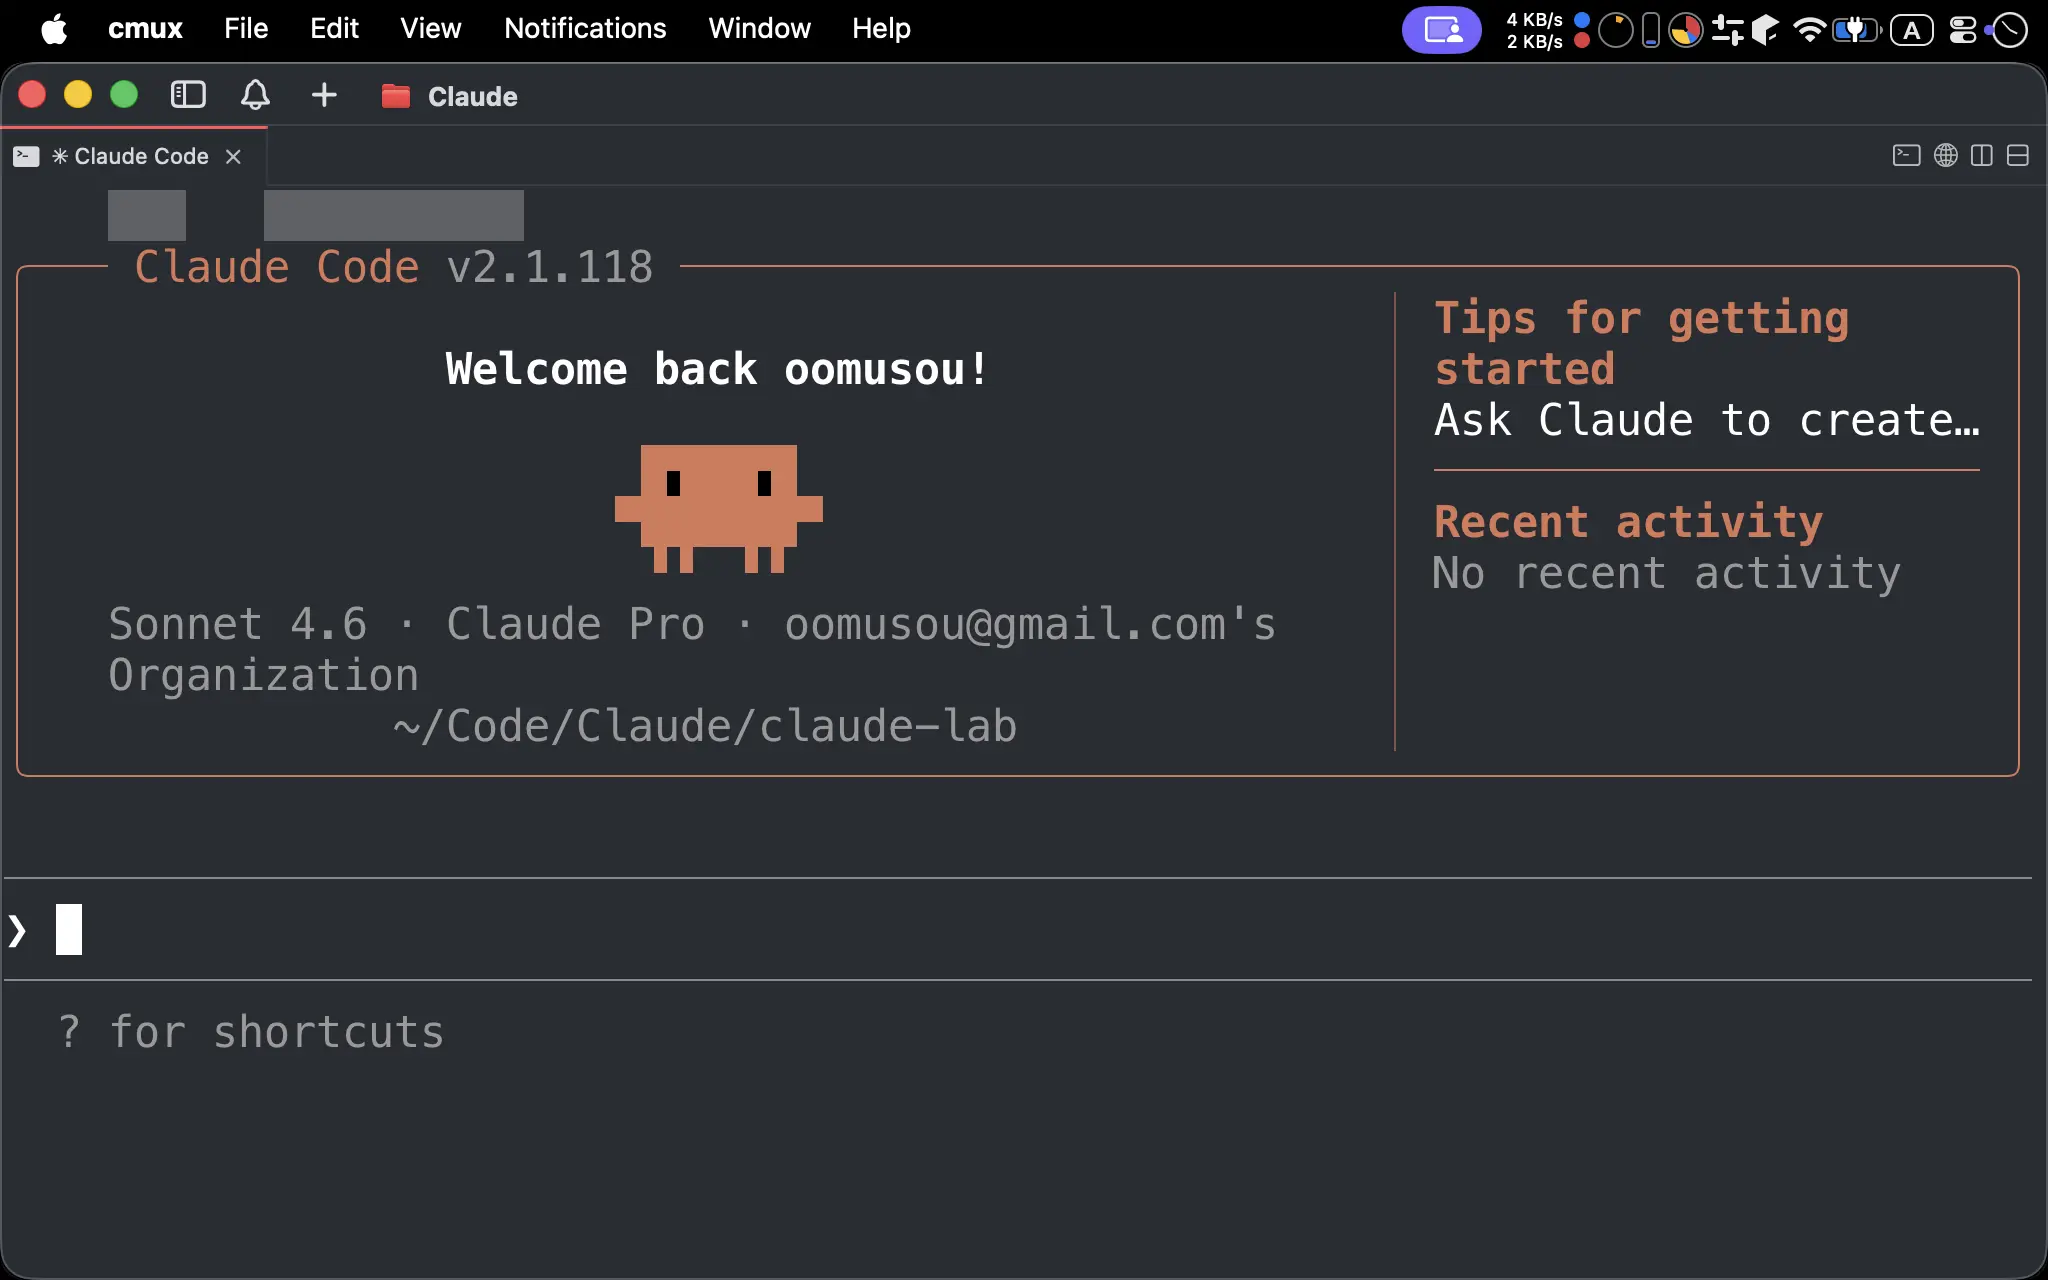Click the colorful pie chart menu bar icon

pyautogui.click(x=1685, y=30)
